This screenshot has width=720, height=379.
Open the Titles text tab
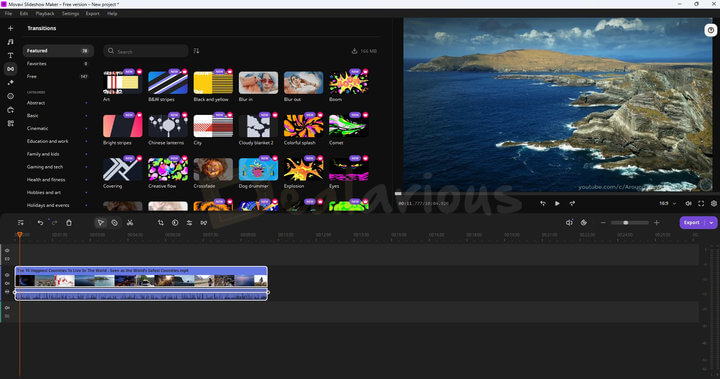[x=11, y=56]
